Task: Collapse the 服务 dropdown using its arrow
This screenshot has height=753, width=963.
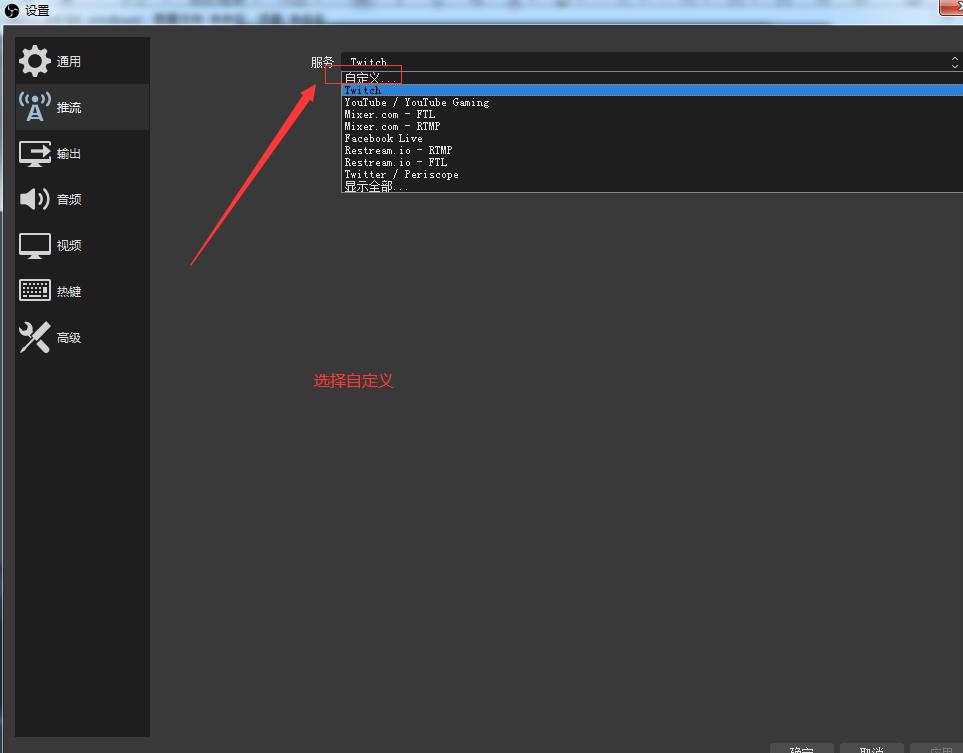Action: click(x=954, y=62)
